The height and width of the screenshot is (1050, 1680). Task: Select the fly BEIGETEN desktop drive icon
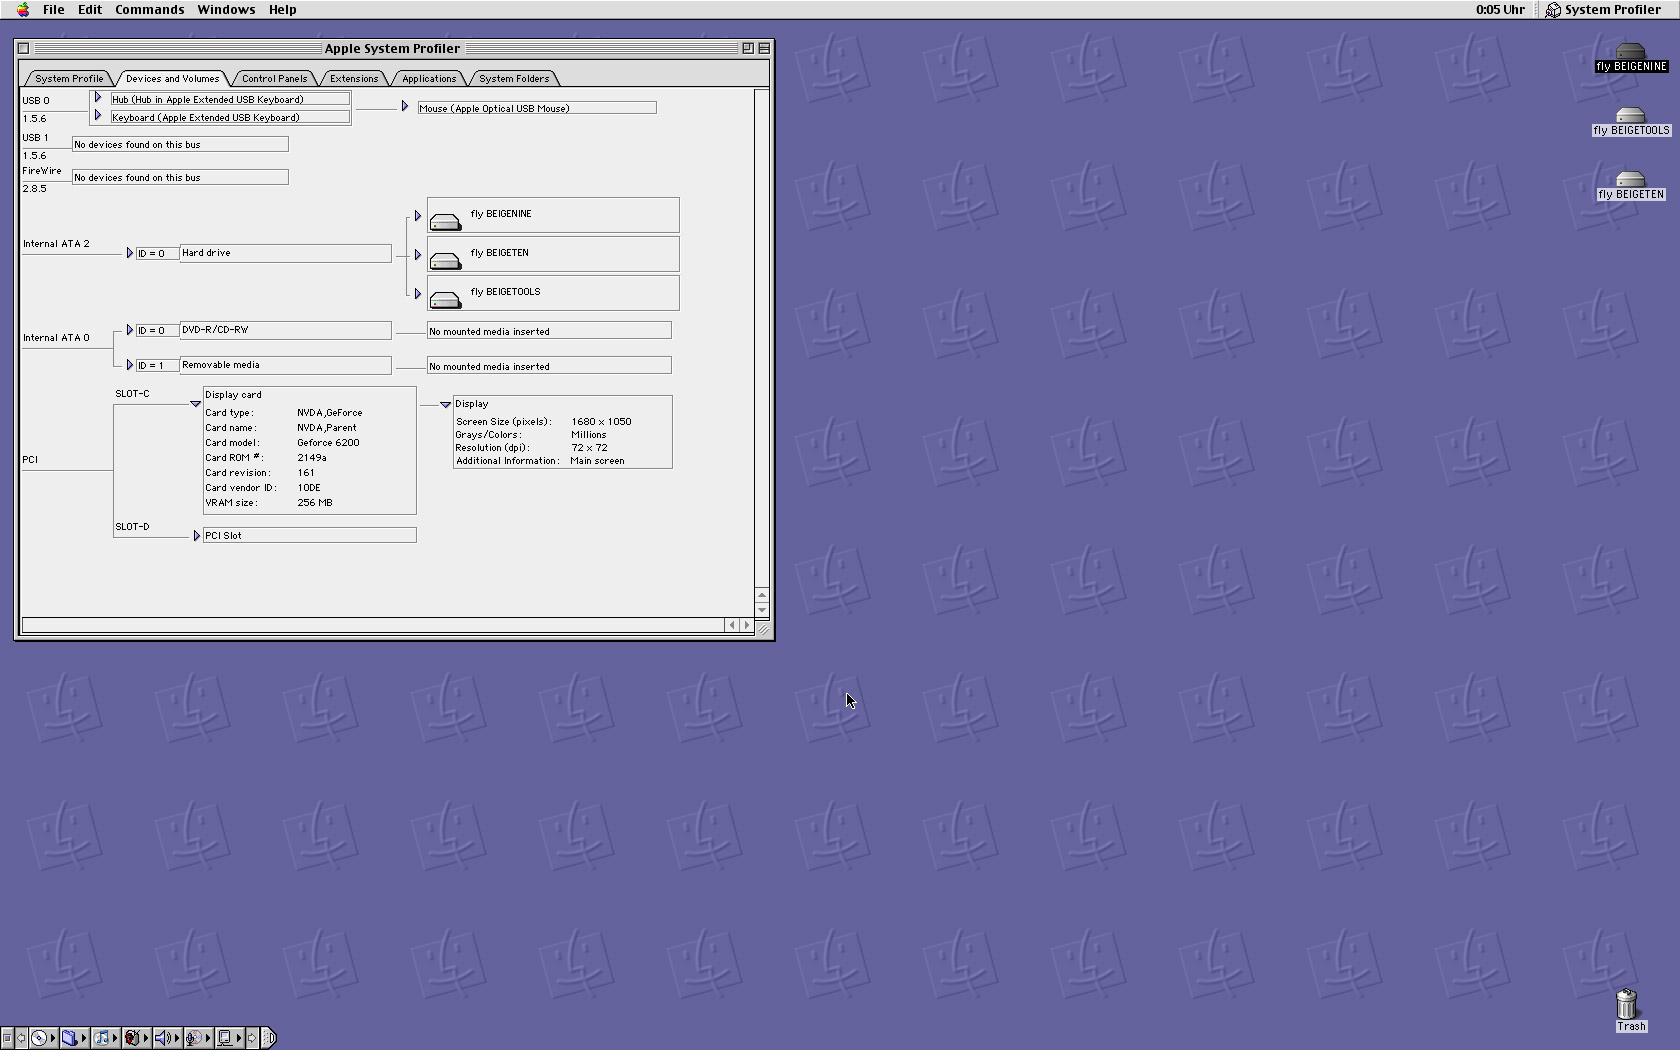click(x=1630, y=179)
